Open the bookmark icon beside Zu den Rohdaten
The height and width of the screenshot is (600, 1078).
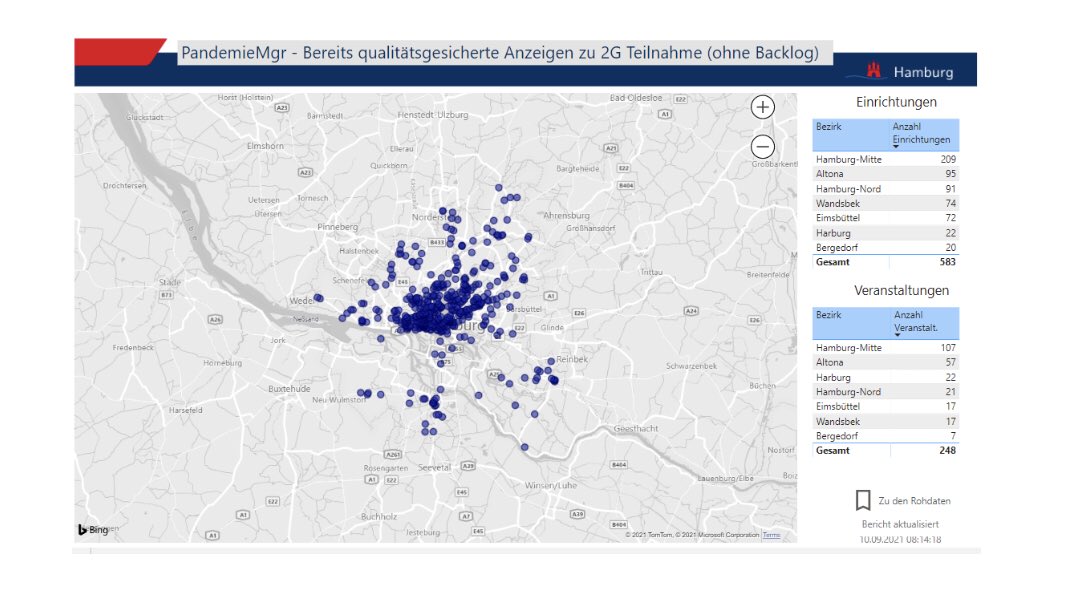[863, 500]
